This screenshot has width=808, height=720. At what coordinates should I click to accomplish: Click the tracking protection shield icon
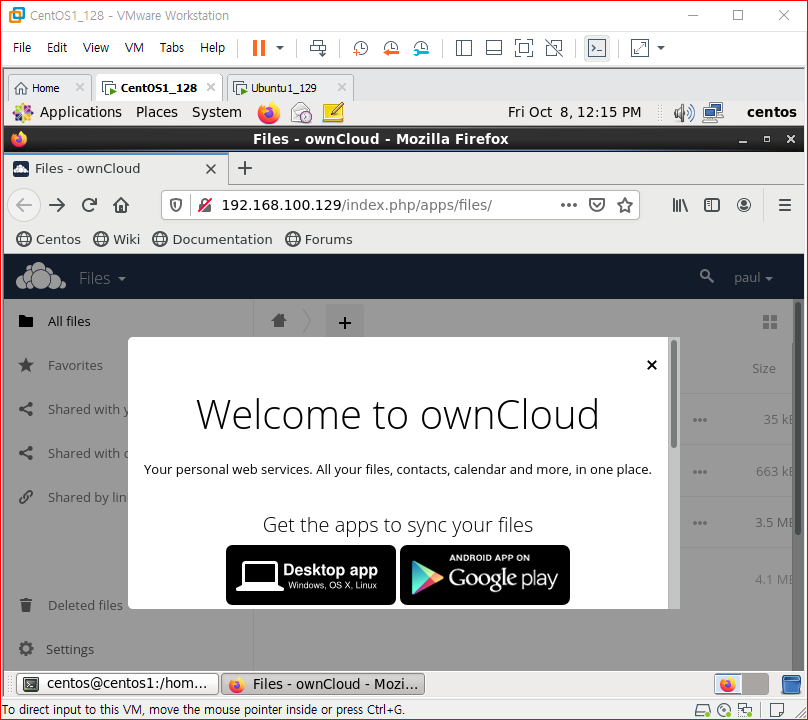pos(176,205)
